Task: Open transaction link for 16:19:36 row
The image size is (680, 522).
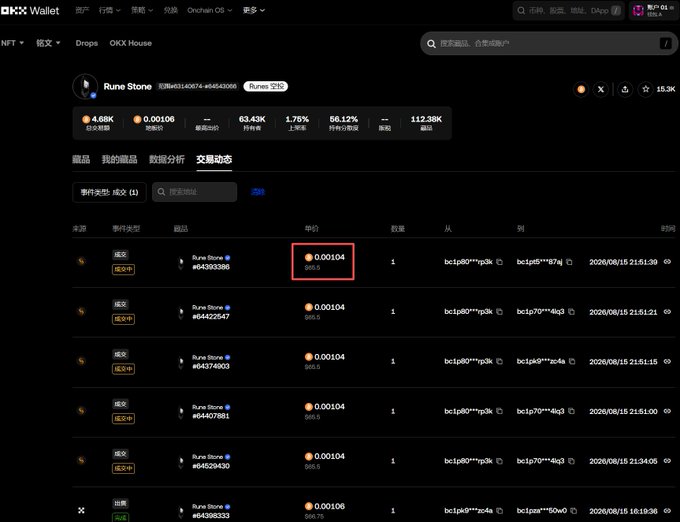Action: 667,510
